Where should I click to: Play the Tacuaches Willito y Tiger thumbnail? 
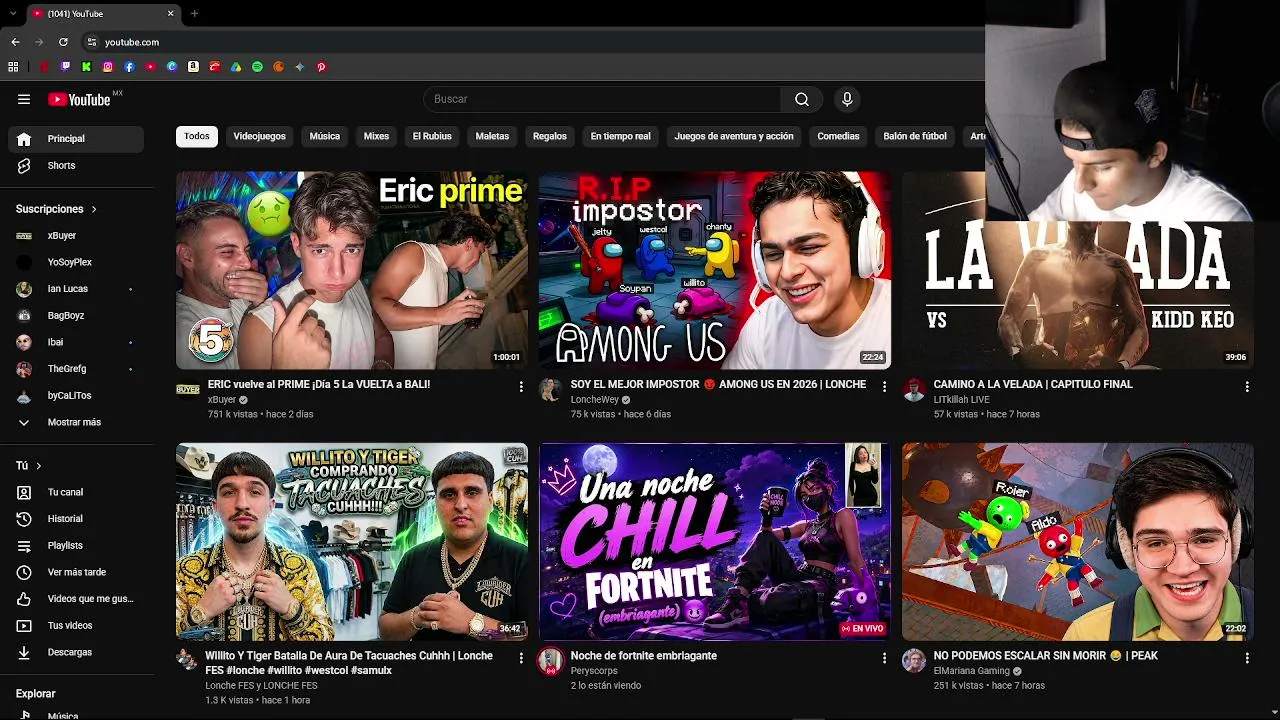(x=352, y=541)
